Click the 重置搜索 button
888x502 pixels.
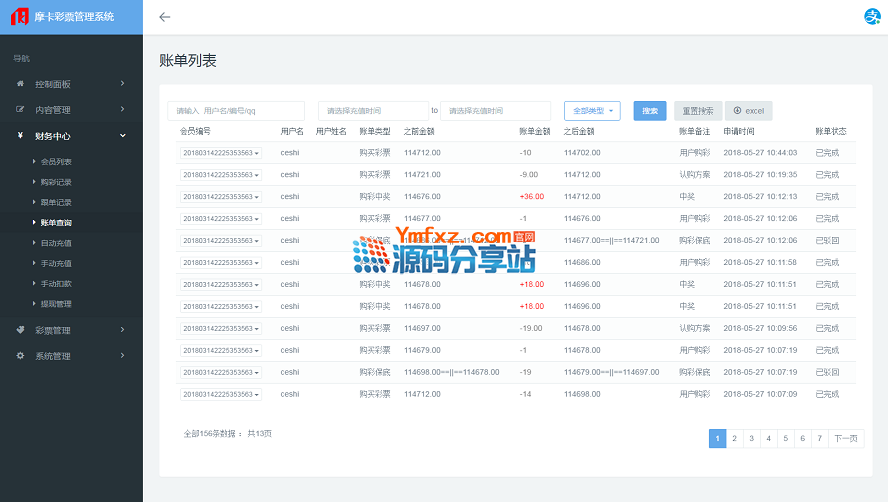(x=697, y=111)
